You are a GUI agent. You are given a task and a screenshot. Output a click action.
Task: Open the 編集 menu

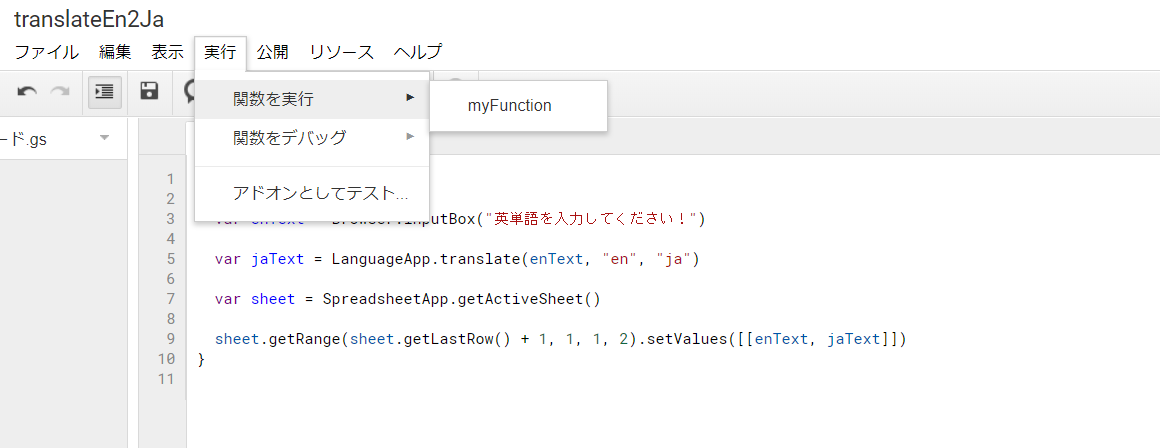click(x=115, y=52)
